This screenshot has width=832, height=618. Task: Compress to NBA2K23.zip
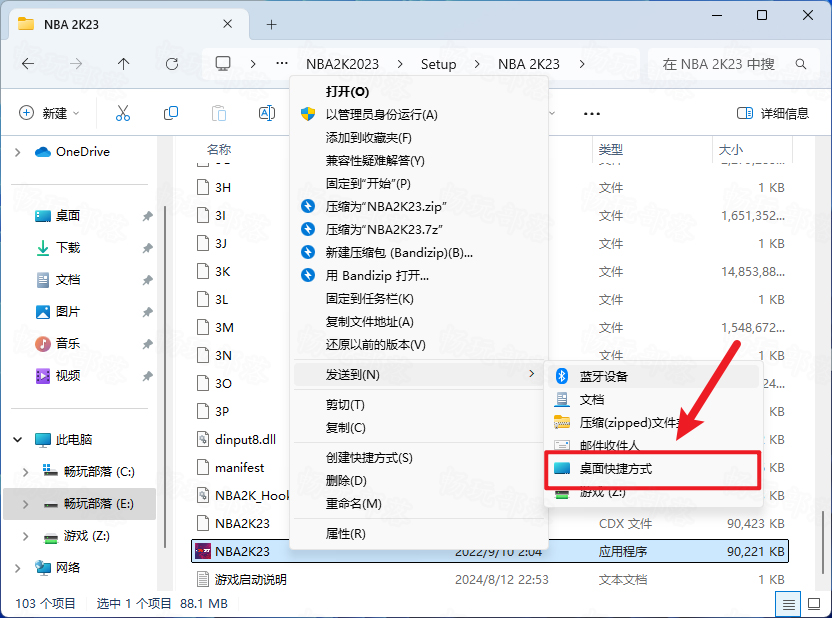(419, 206)
